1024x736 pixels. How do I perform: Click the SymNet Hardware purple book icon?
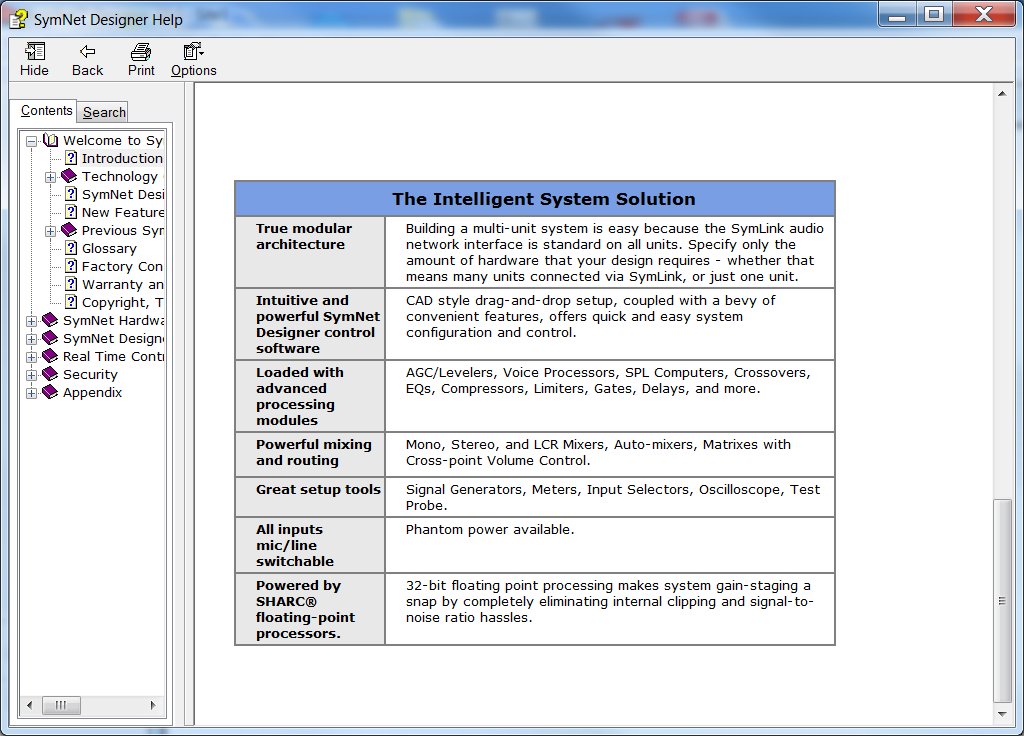click(50, 320)
